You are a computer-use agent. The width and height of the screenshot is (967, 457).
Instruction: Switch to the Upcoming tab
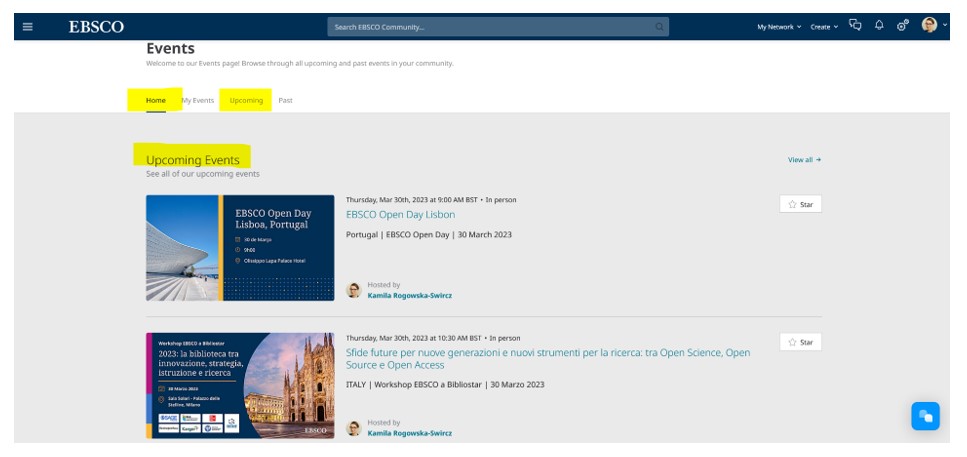(246, 100)
